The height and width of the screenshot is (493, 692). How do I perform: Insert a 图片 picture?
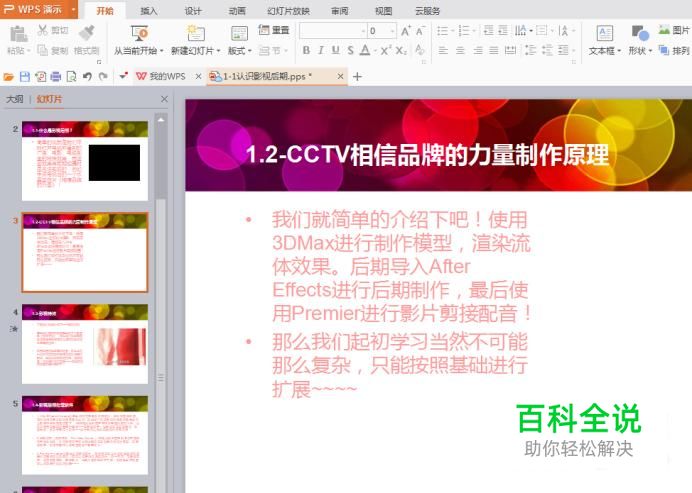pyautogui.click(x=674, y=30)
